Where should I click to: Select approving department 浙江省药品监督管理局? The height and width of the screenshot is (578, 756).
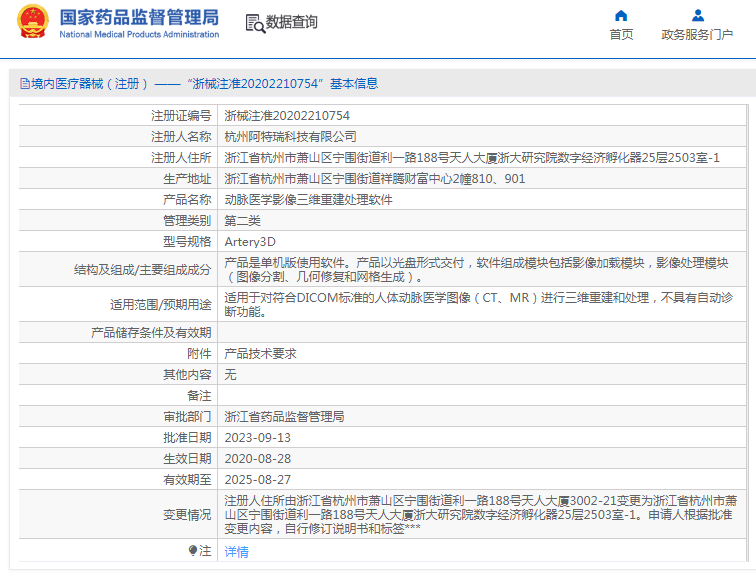coord(284,417)
